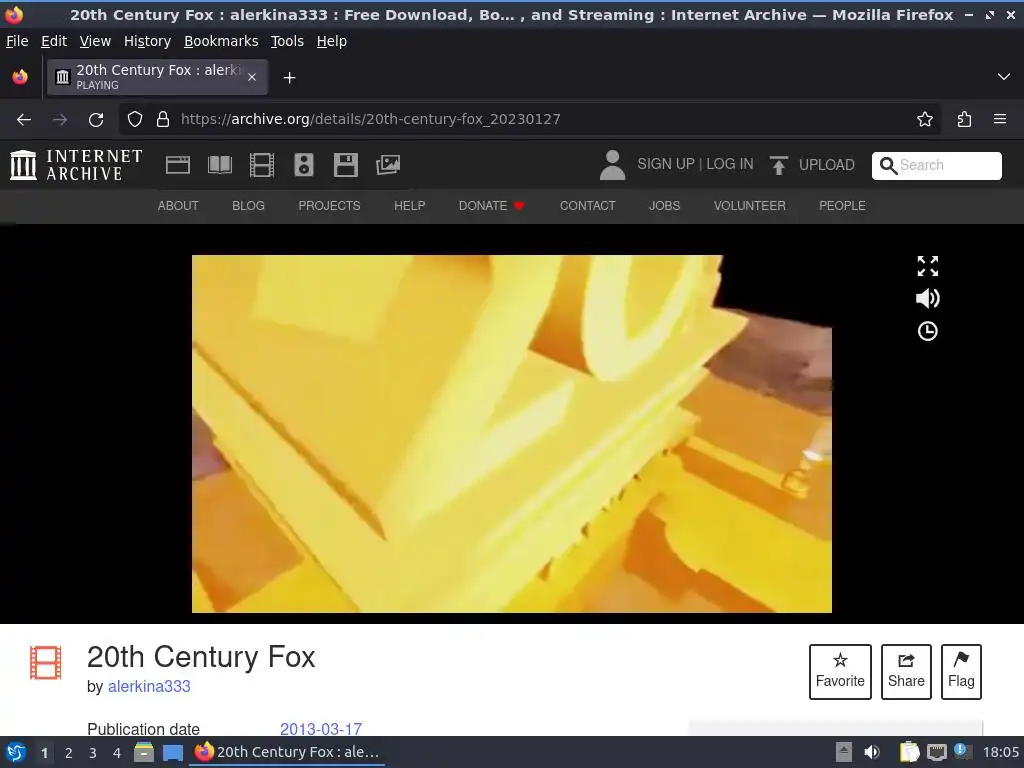Open the Bookmarks menu

pyautogui.click(x=221, y=41)
